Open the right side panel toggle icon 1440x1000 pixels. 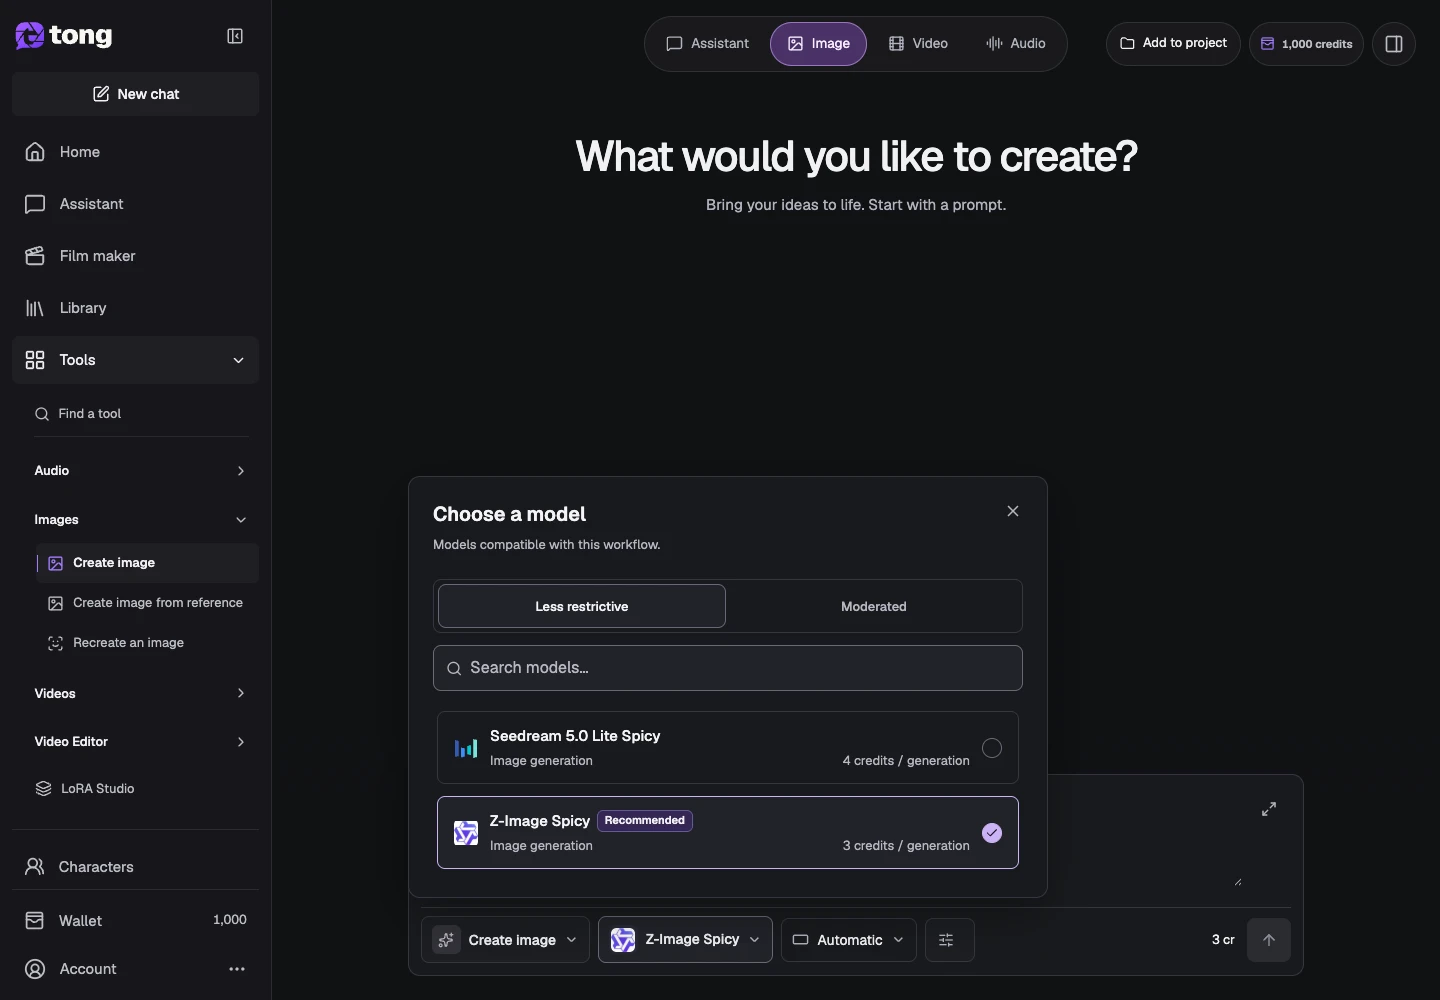coord(1394,44)
